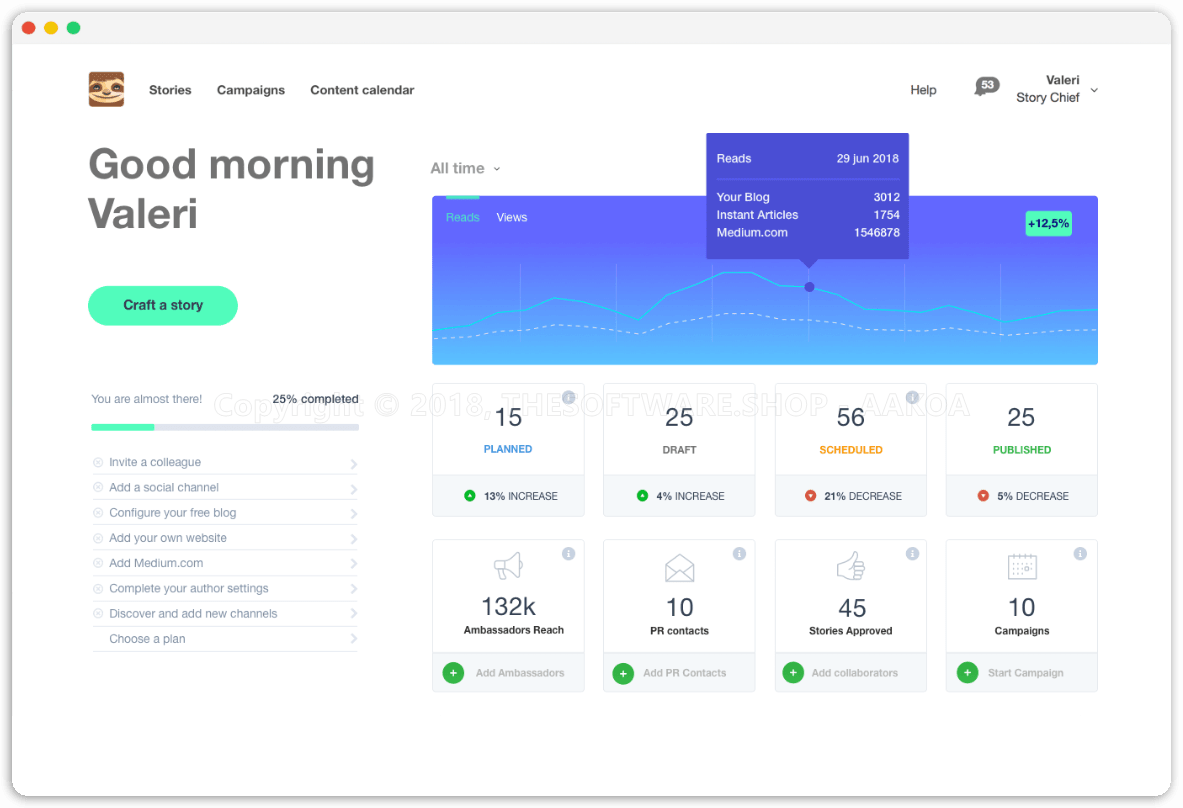Click the PR contacts envelope icon

coord(679,568)
